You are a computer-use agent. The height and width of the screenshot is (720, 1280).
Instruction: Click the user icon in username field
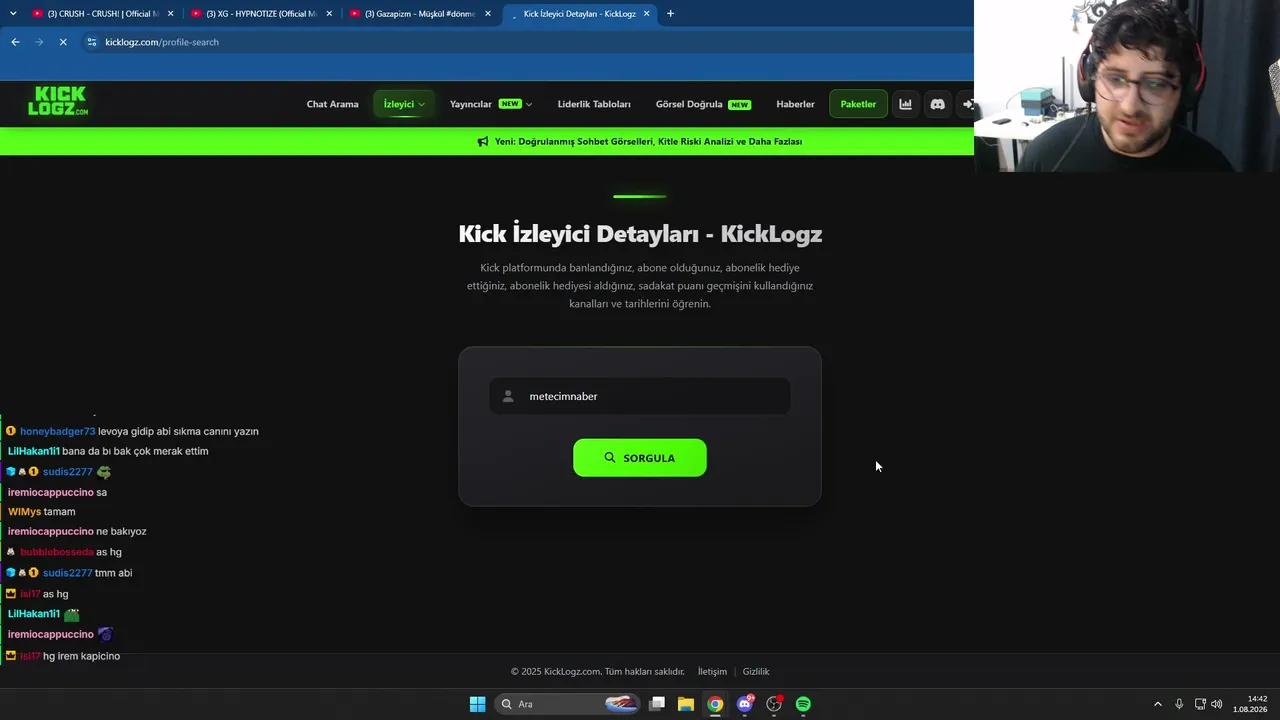point(508,397)
